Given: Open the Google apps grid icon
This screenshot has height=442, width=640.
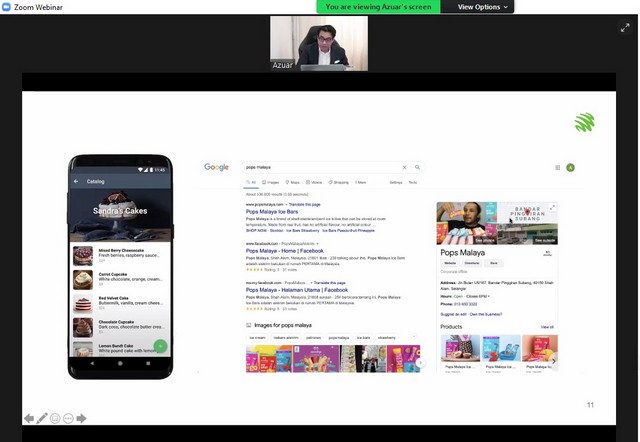Looking at the screenshot, I should click(558, 168).
